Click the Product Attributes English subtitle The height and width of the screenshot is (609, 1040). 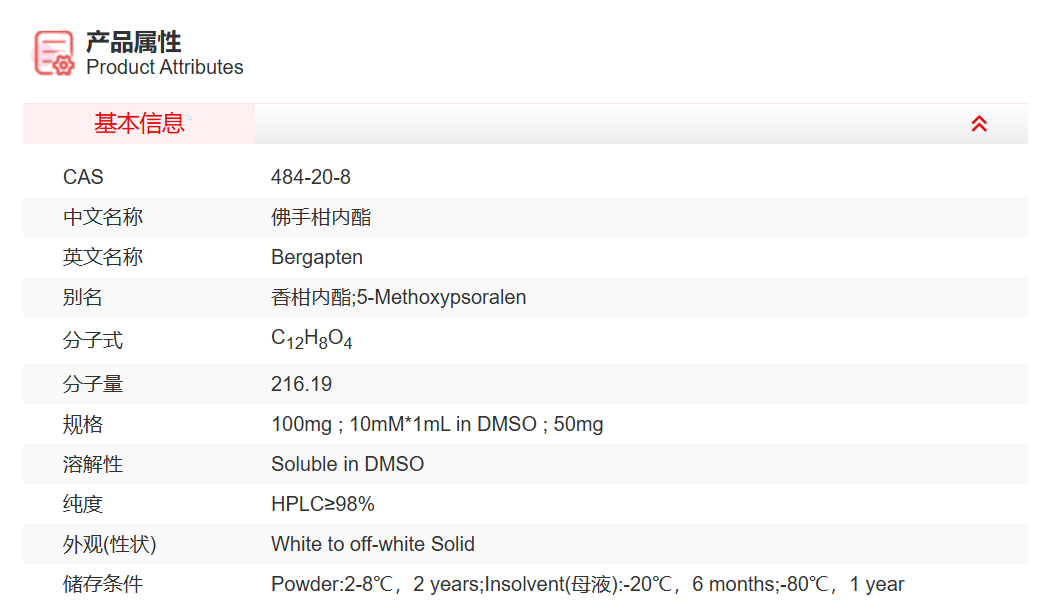(x=165, y=67)
